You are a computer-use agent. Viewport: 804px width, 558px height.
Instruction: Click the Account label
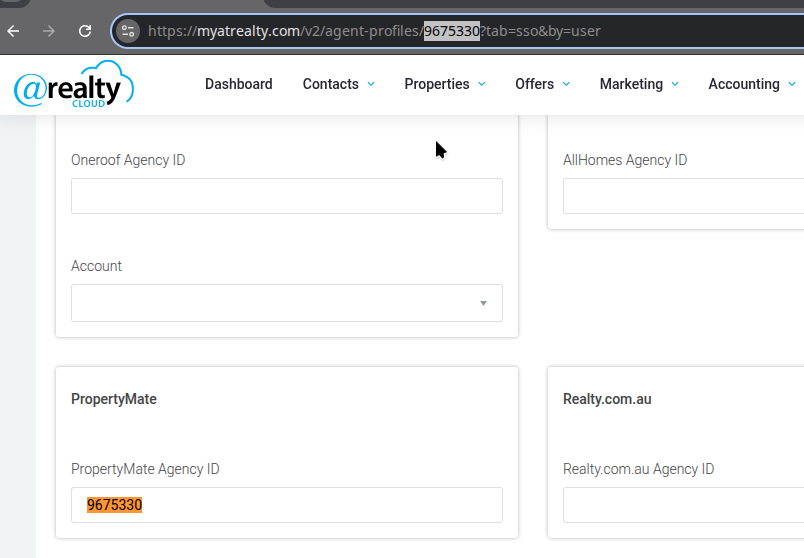(96, 266)
